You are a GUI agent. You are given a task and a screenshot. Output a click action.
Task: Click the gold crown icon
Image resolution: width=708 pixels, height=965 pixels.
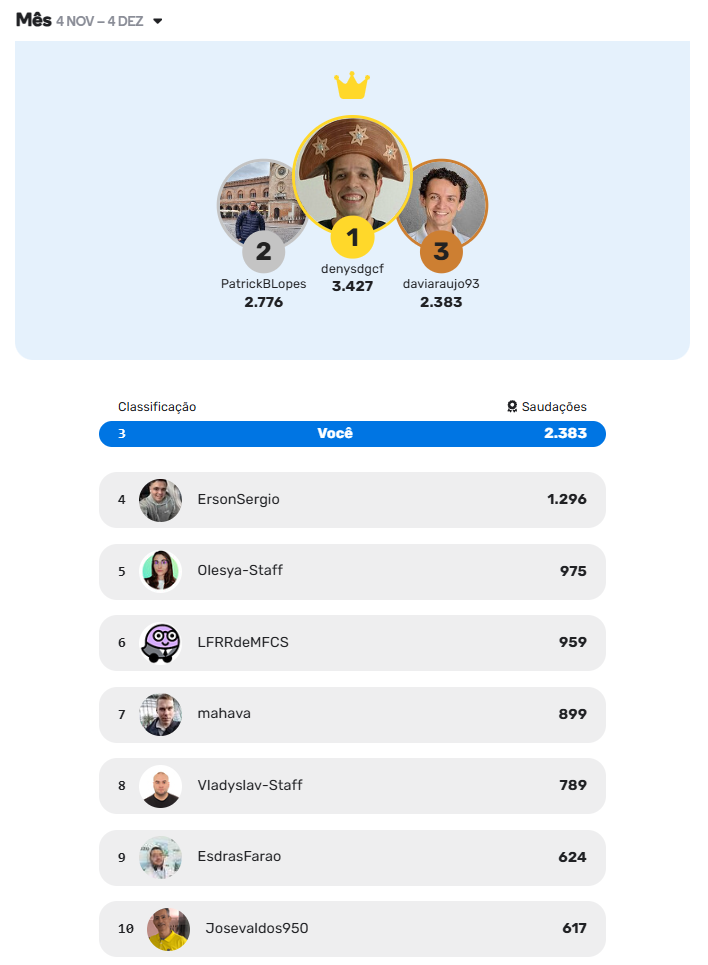tap(352, 86)
